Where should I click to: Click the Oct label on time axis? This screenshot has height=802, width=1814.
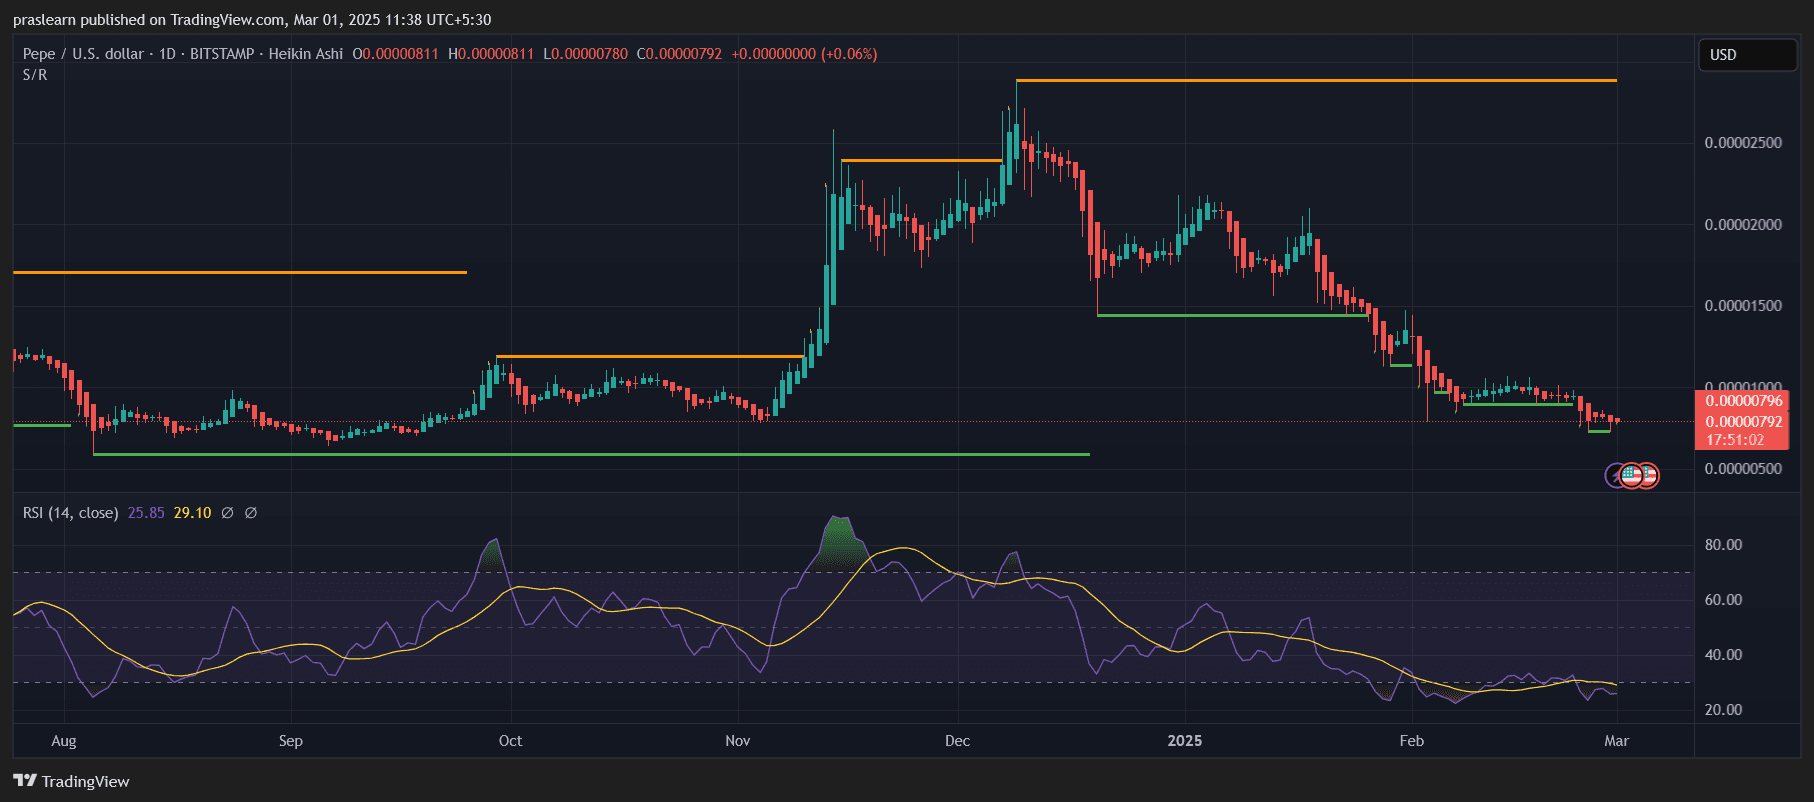click(x=510, y=741)
